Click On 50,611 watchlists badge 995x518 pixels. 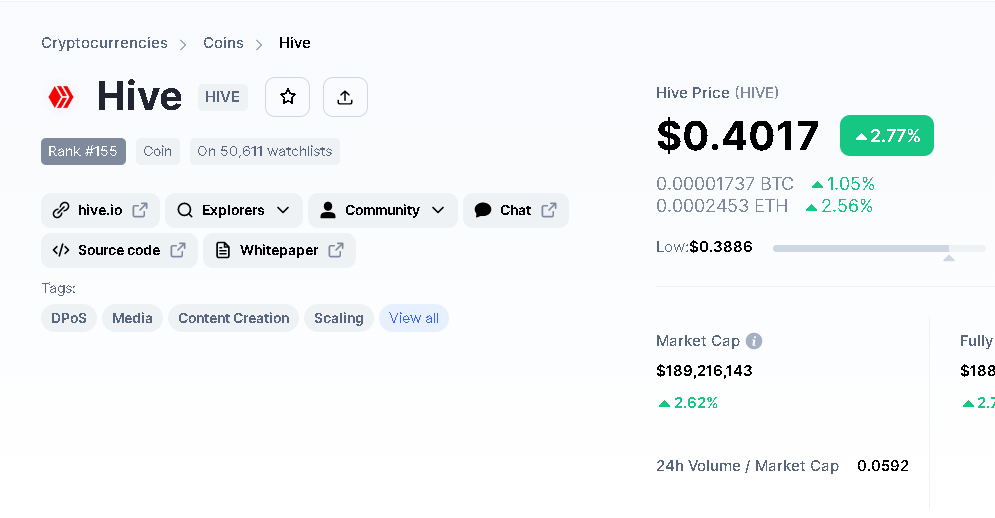click(x=265, y=151)
